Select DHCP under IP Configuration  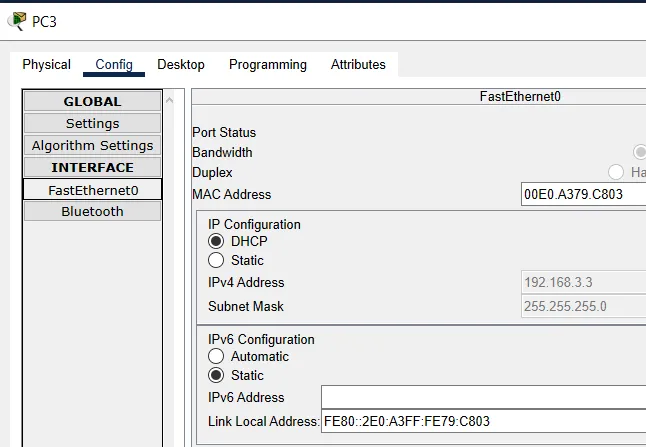[x=216, y=241]
